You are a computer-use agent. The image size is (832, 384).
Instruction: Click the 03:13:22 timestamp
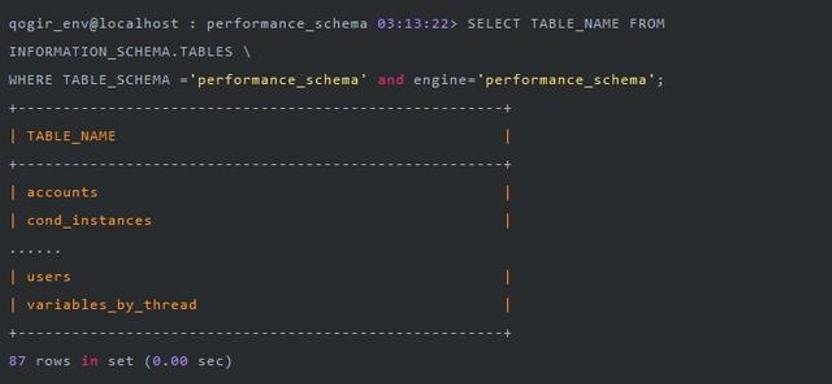tap(413, 24)
